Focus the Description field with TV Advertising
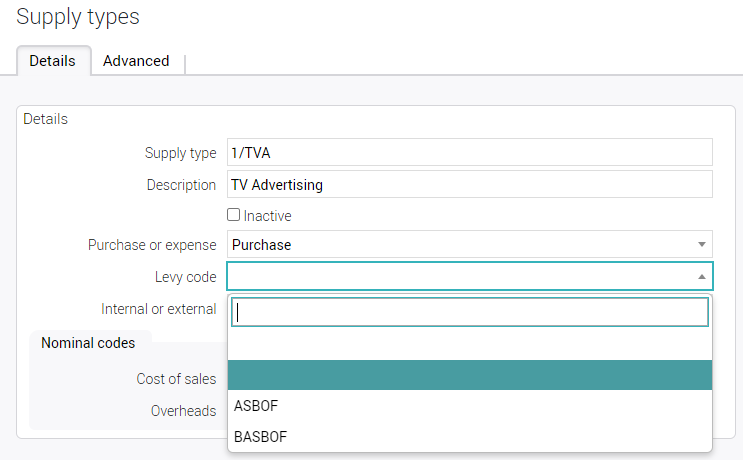The height and width of the screenshot is (460, 743). [469, 185]
